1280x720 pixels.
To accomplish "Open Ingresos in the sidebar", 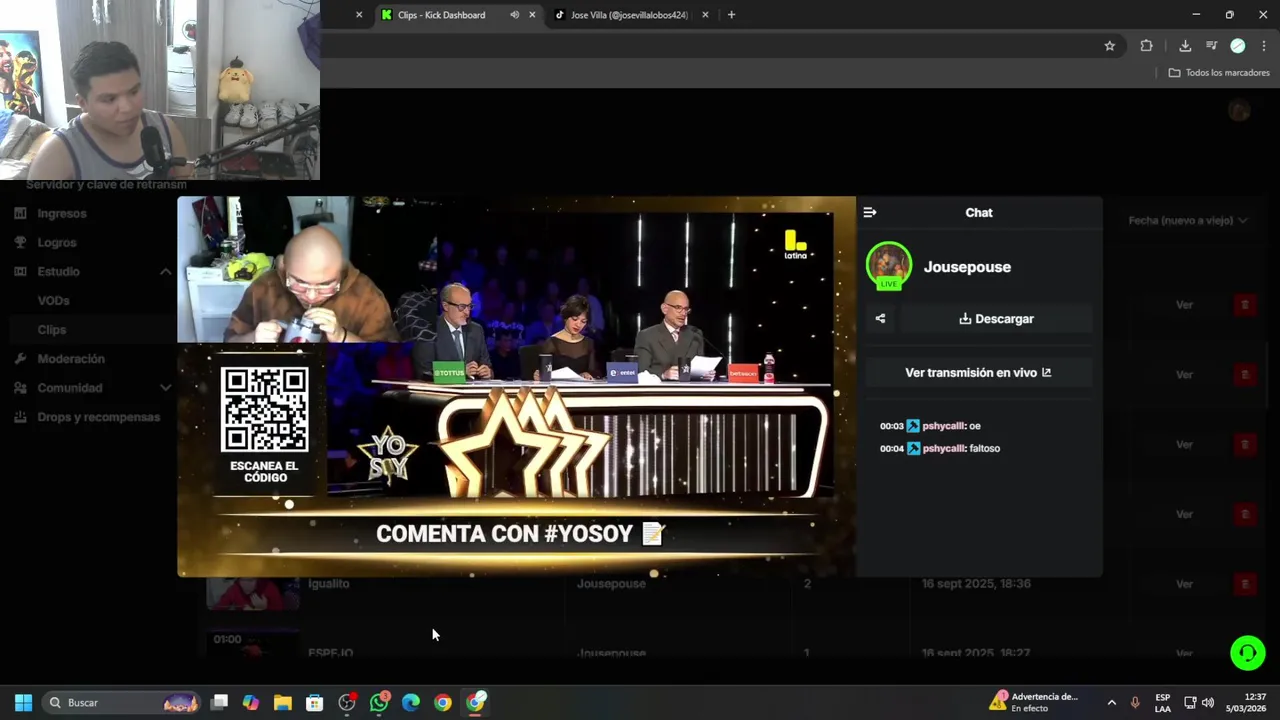I will coord(62,213).
